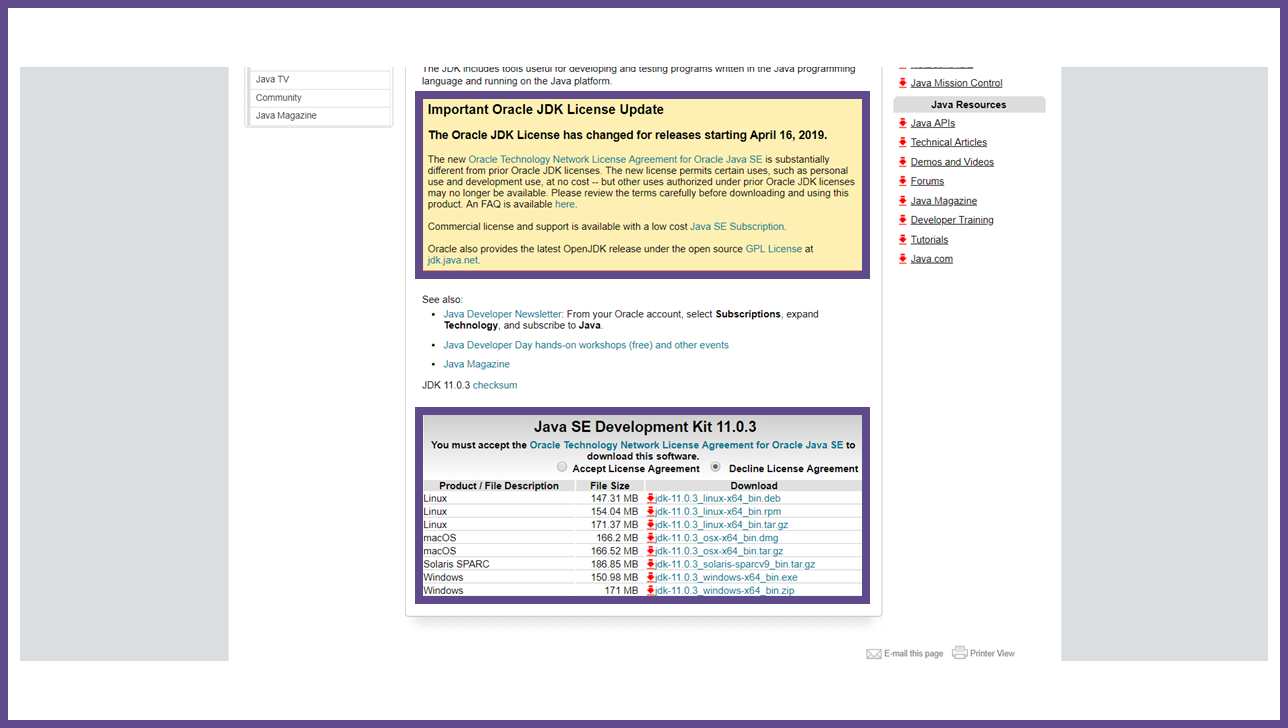This screenshot has height=728, width=1288.
Task: Click the File Size column header
Action: click(610, 486)
